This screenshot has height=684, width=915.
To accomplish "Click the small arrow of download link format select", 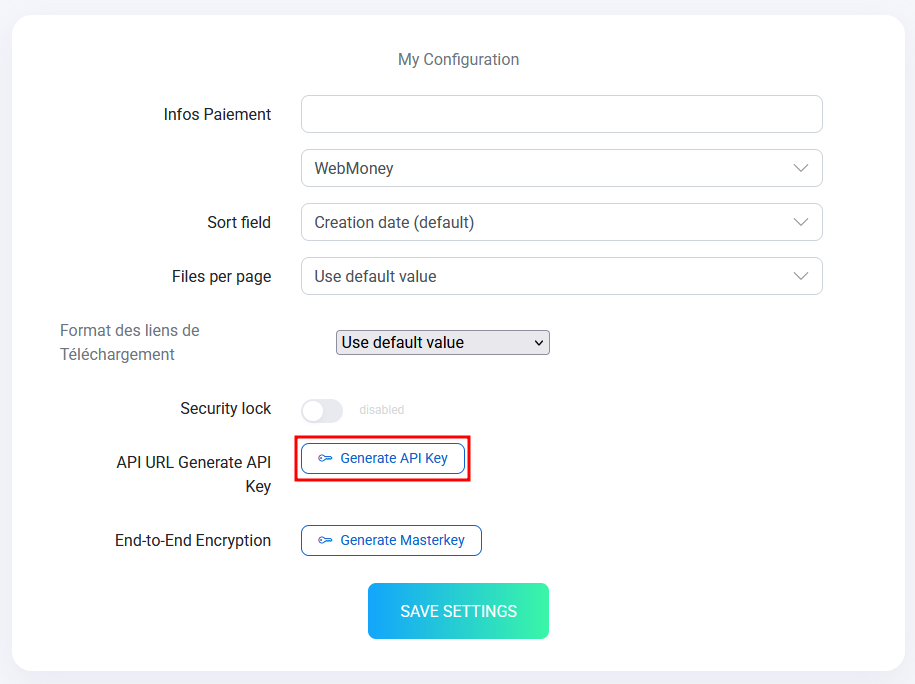I will [539, 343].
